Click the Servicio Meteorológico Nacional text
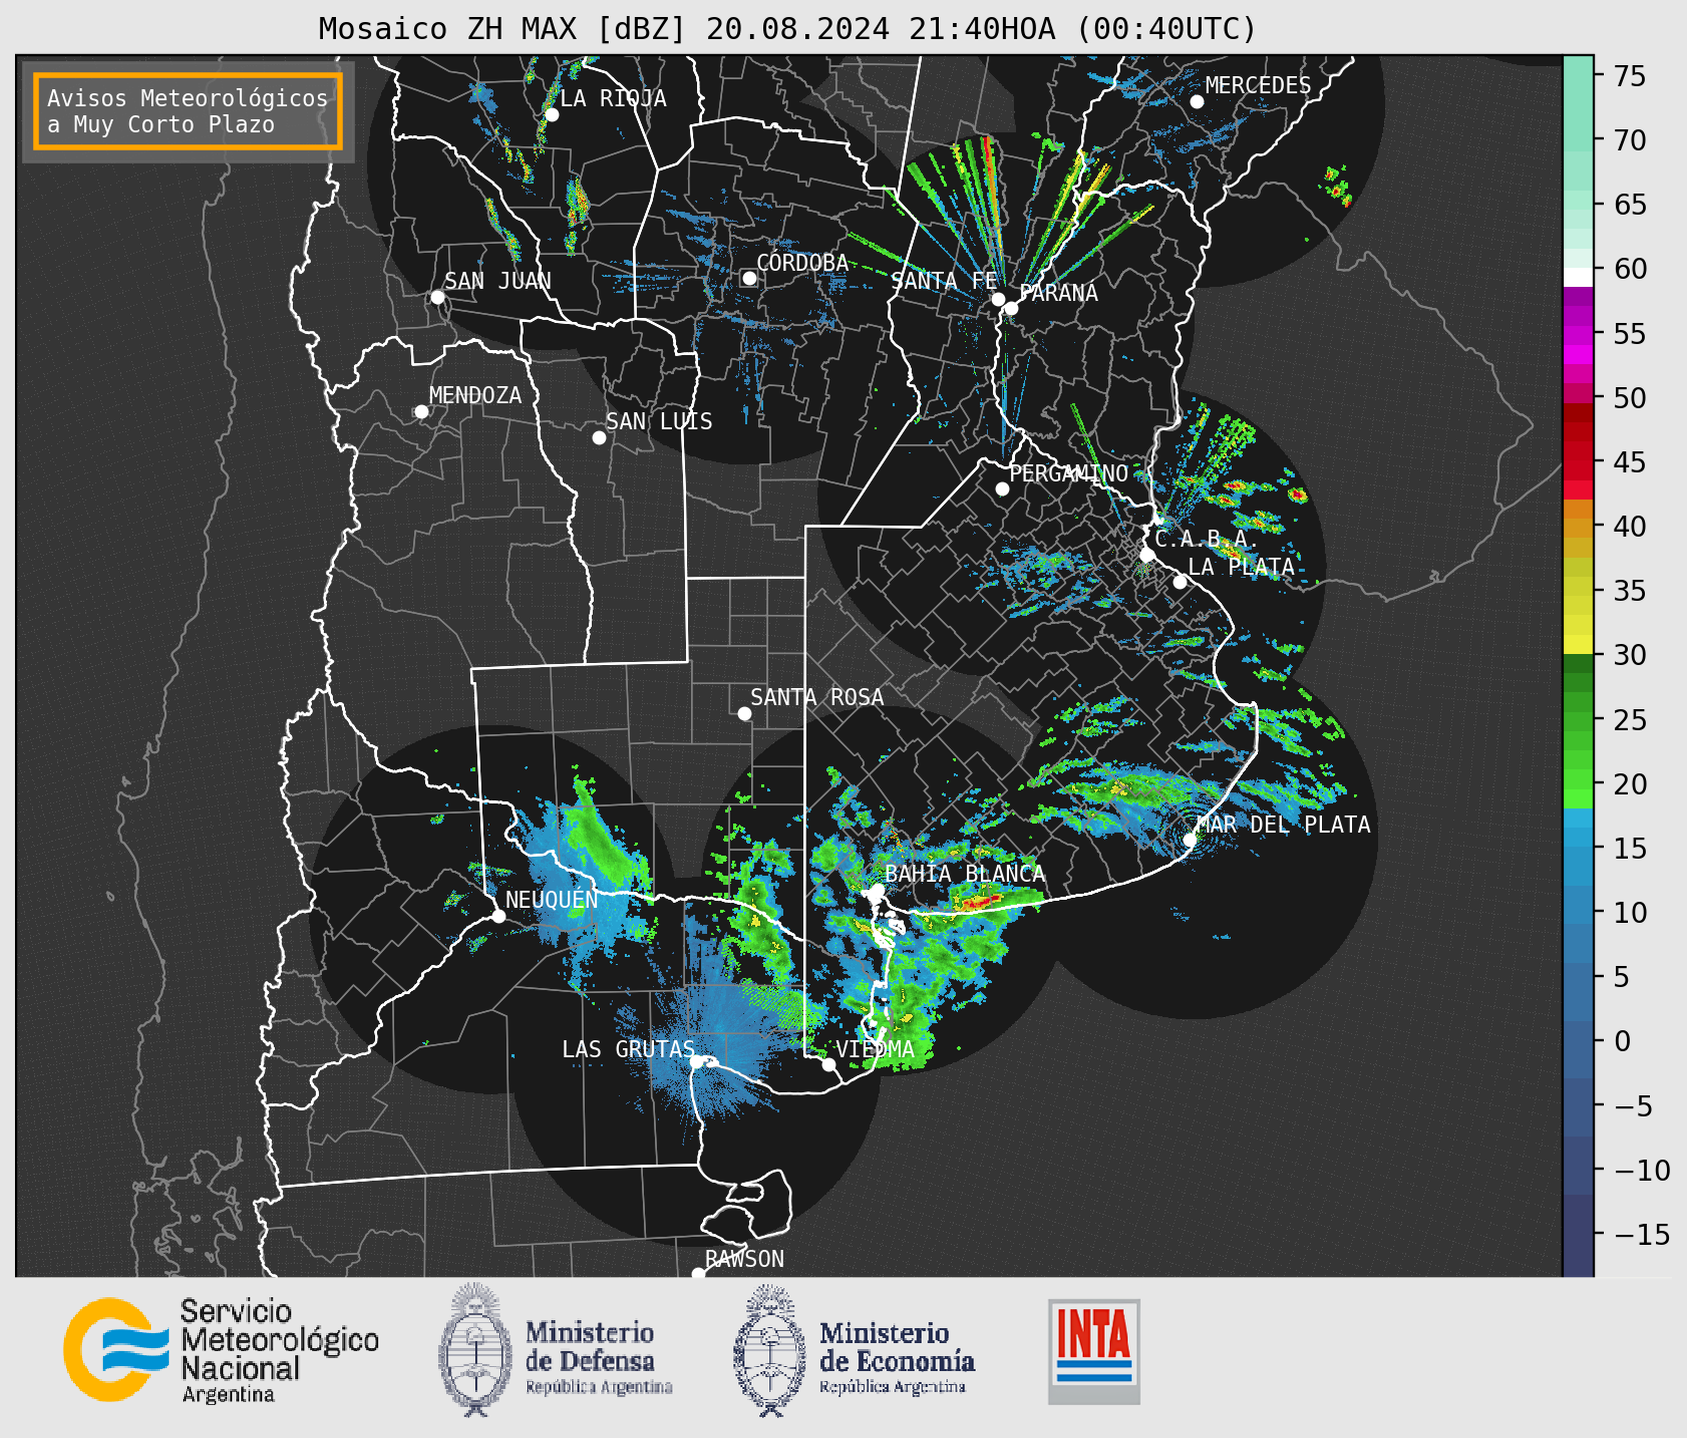Screen dimensions: 1687x1438 (280, 1340)
